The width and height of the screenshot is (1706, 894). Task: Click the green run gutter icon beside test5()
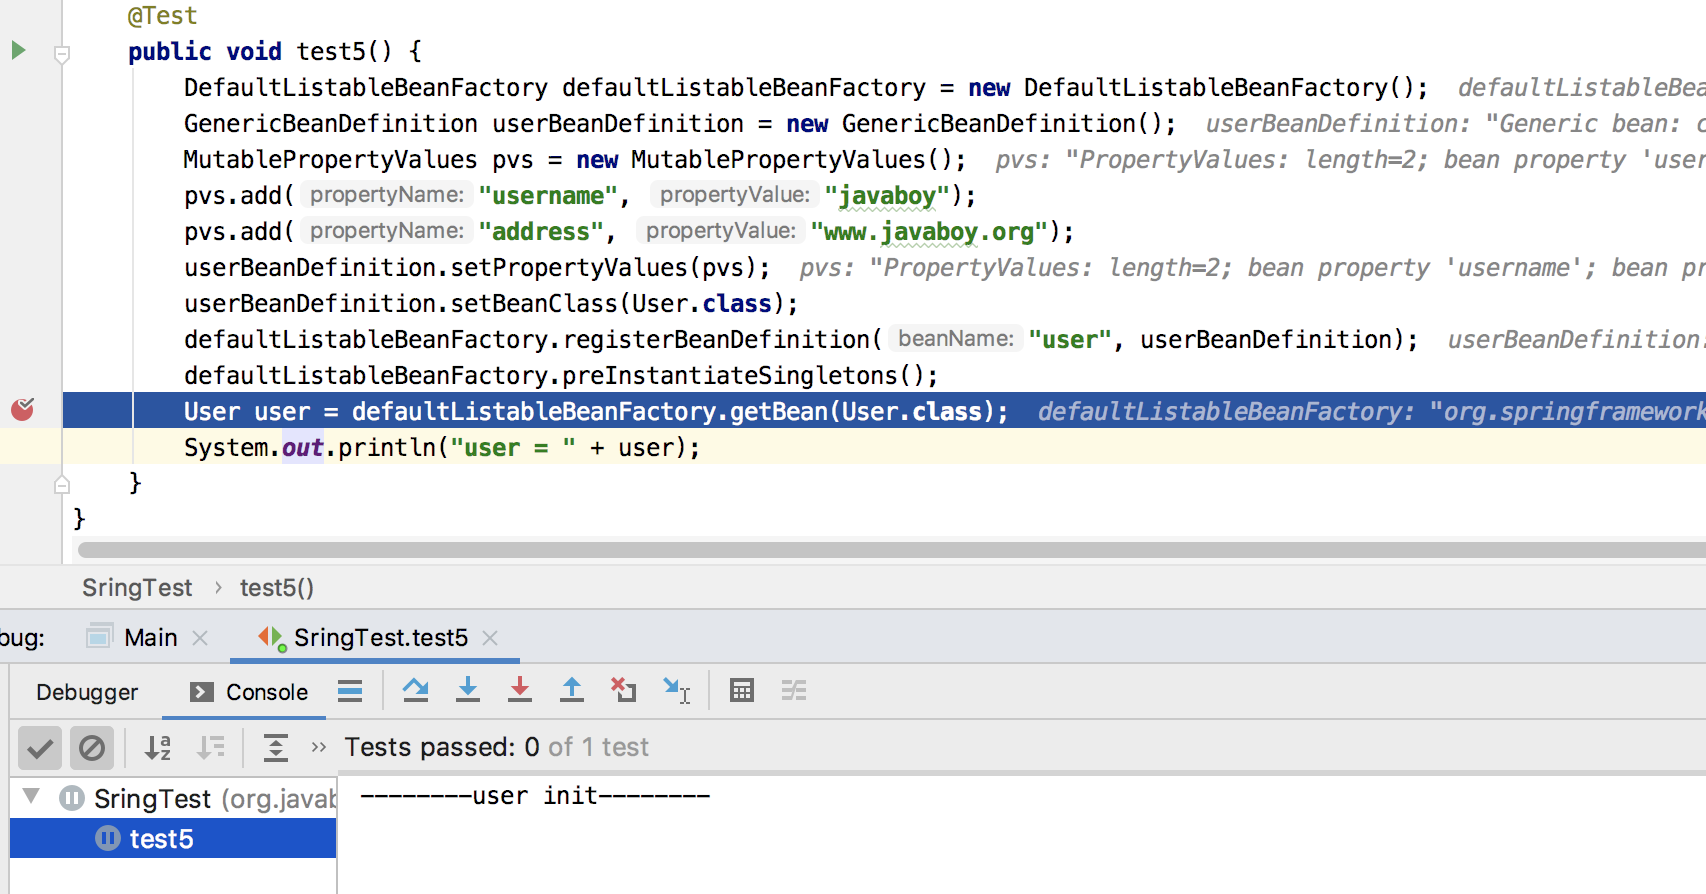18,50
